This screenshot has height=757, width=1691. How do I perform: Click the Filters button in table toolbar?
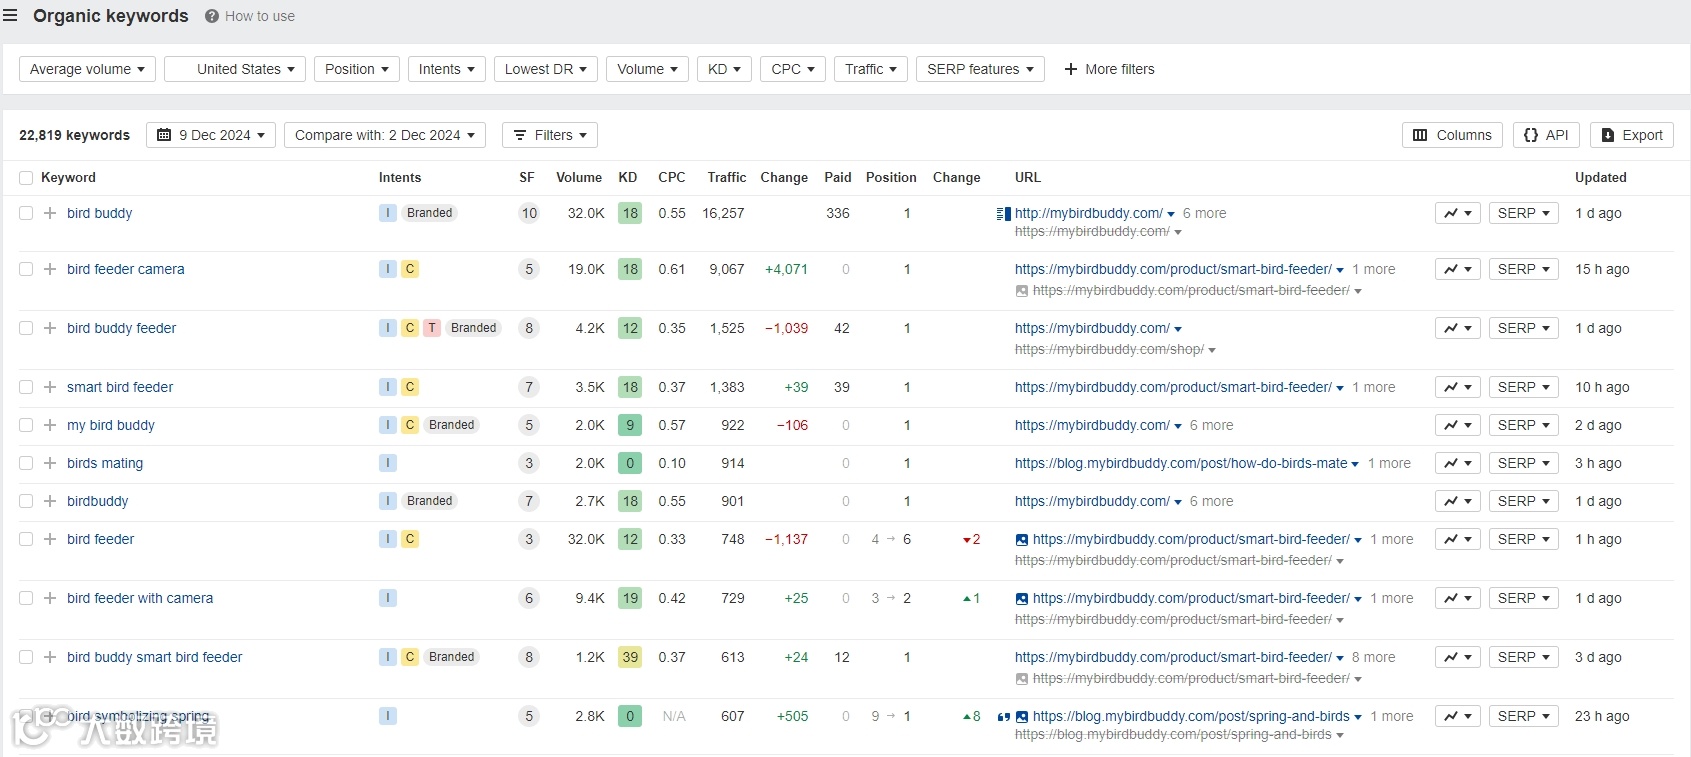click(x=550, y=135)
